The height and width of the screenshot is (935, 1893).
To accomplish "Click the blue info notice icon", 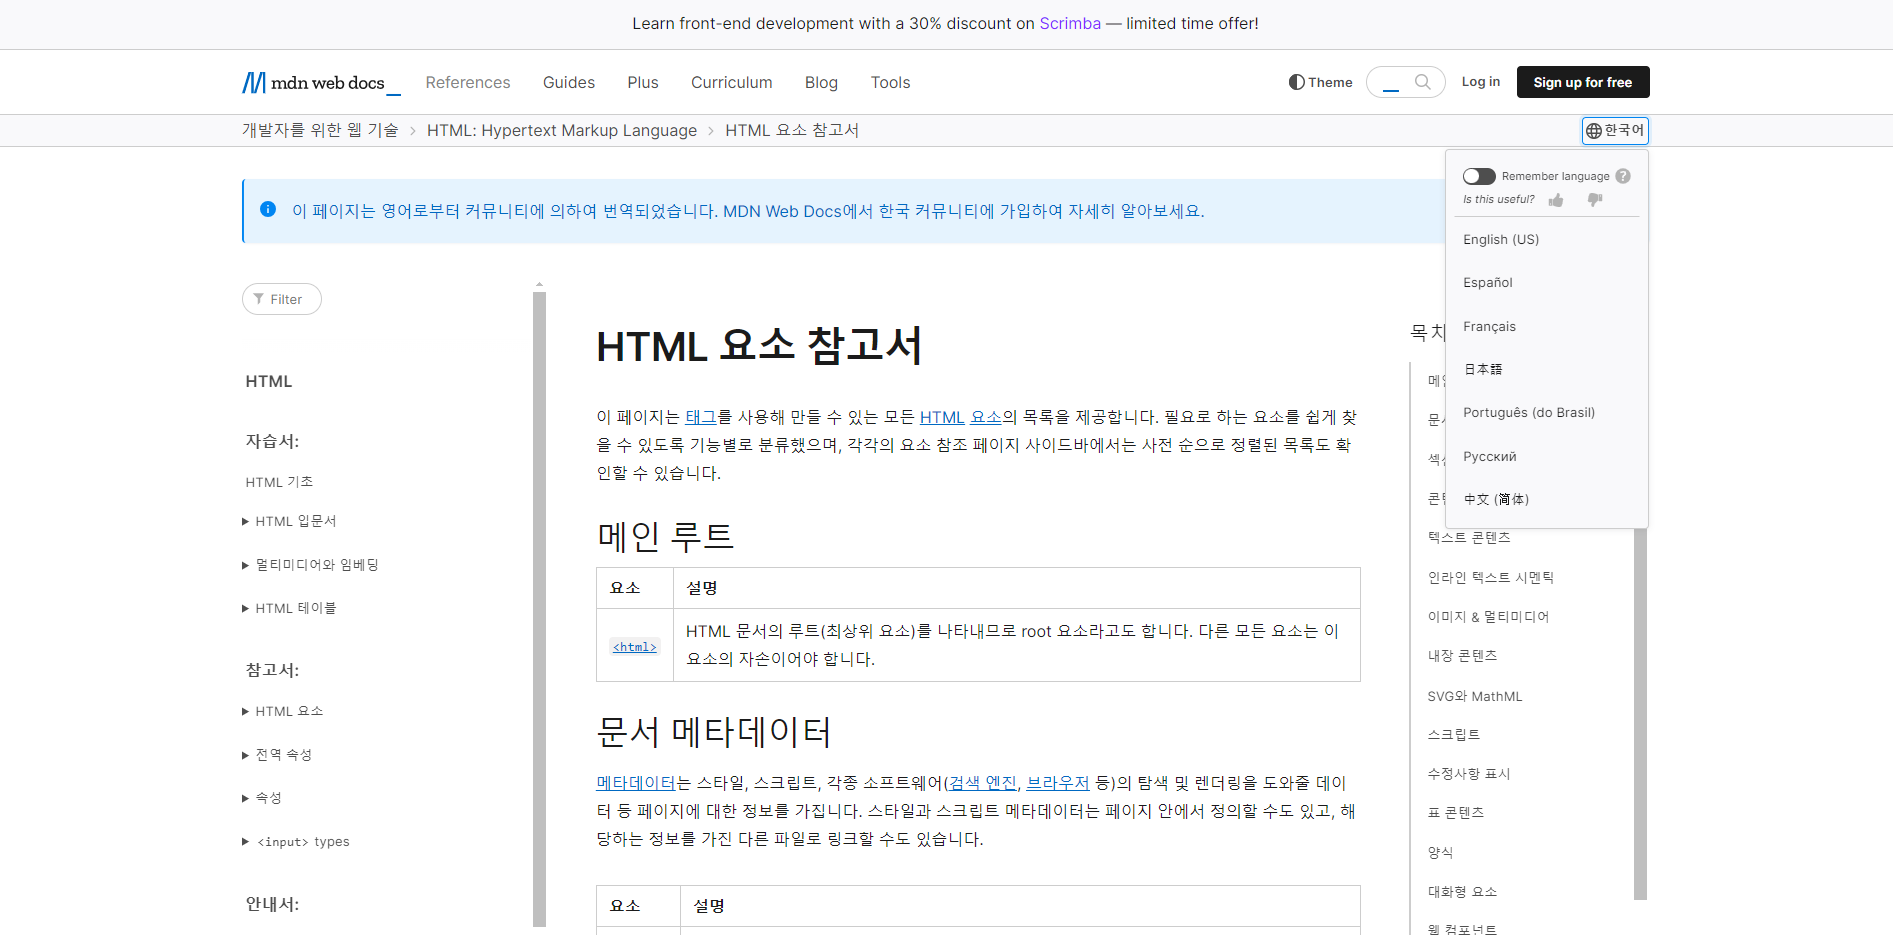I will coord(268,210).
